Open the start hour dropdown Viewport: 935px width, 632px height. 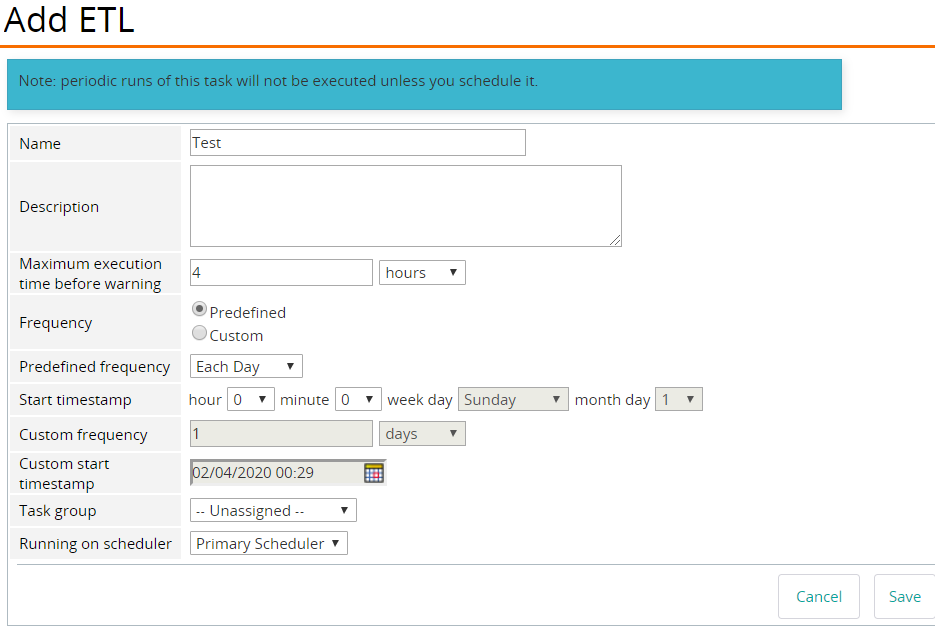[x=250, y=400]
